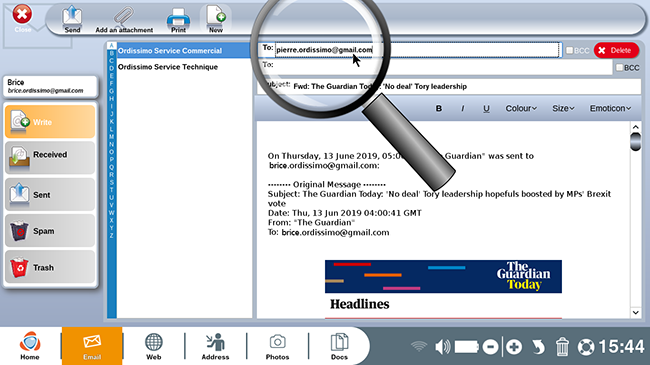This screenshot has width=650, height=365.
Task: Jump to letter K in contact index
Action: pyautogui.click(x=111, y=122)
